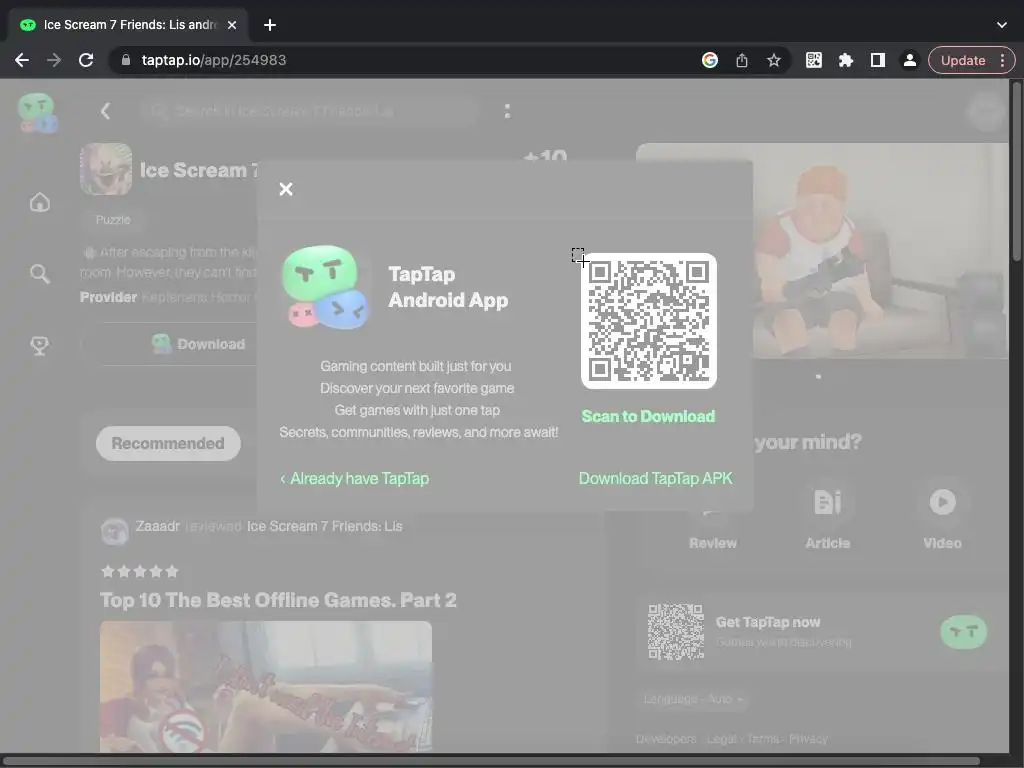The image size is (1024, 768).
Task: Go back in browser history
Action: click(x=22, y=60)
